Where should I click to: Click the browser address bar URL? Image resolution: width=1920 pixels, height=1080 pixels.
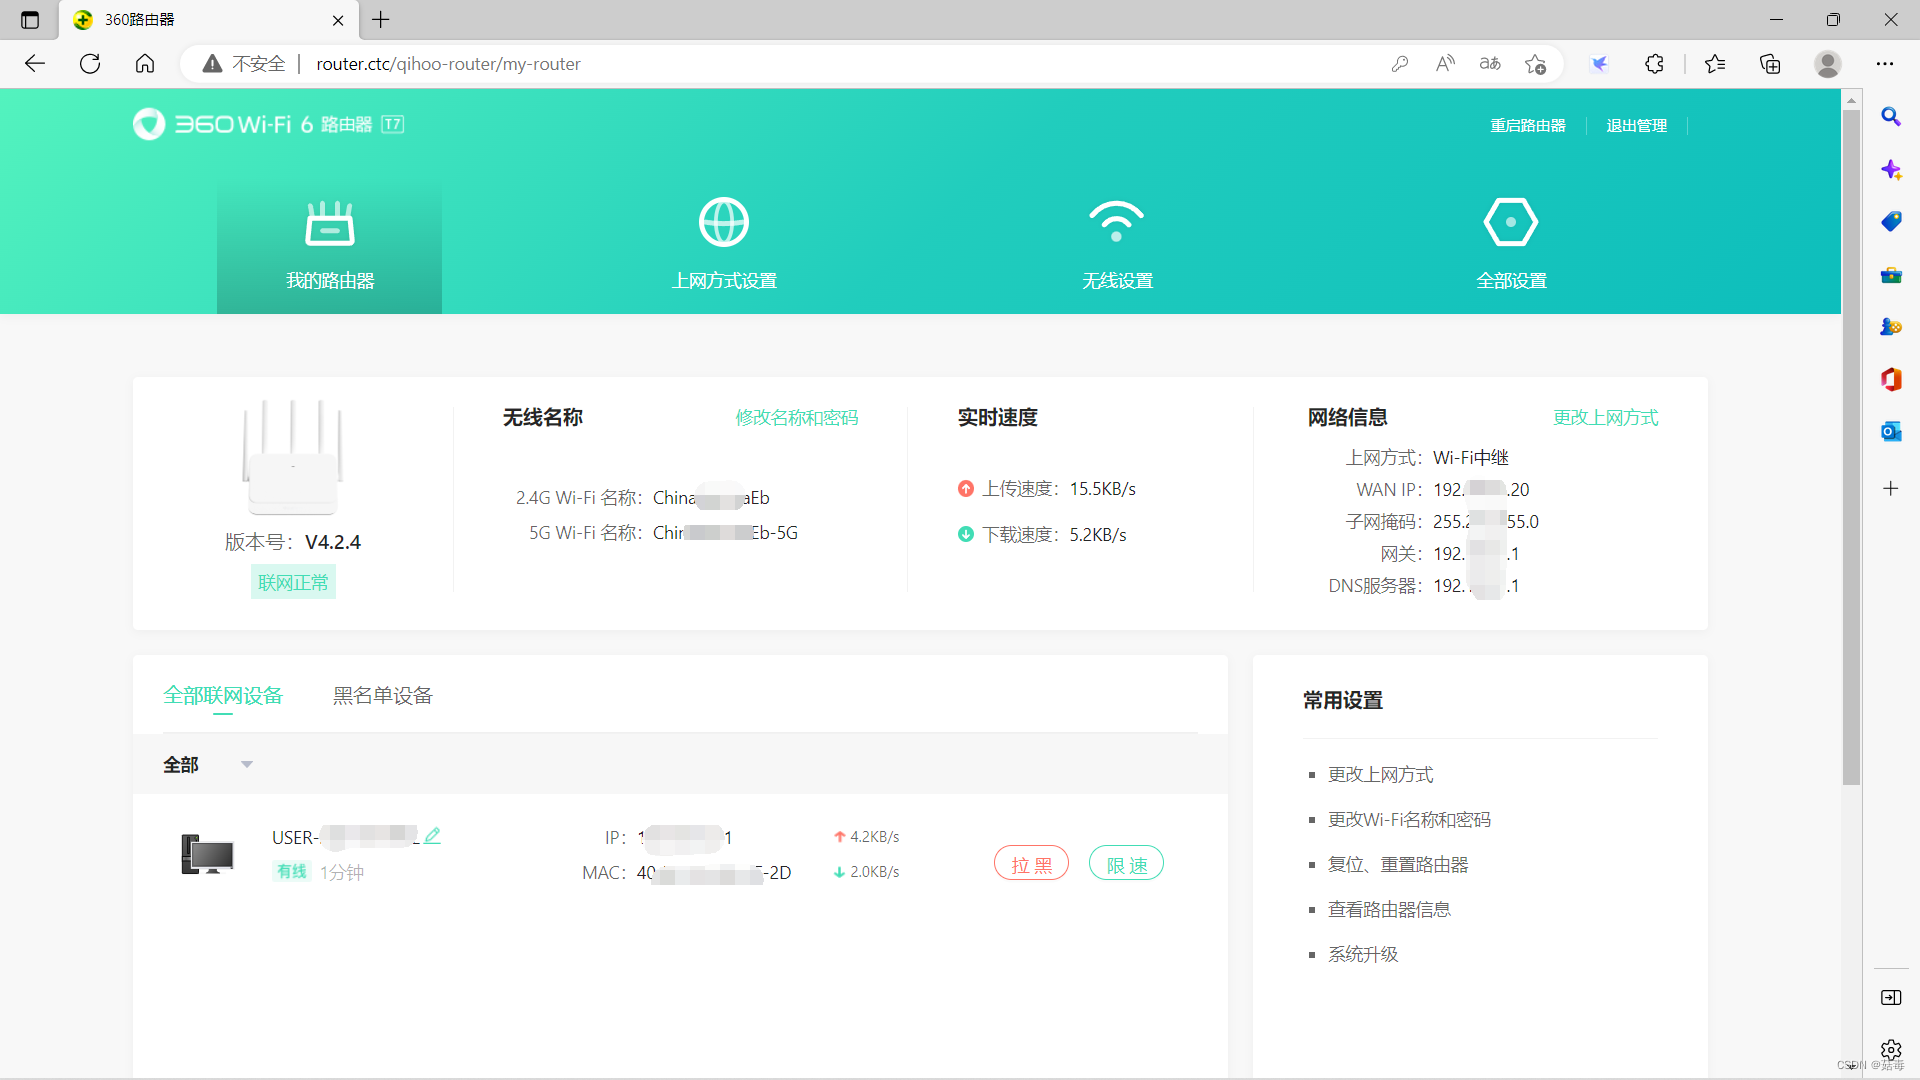(x=448, y=64)
